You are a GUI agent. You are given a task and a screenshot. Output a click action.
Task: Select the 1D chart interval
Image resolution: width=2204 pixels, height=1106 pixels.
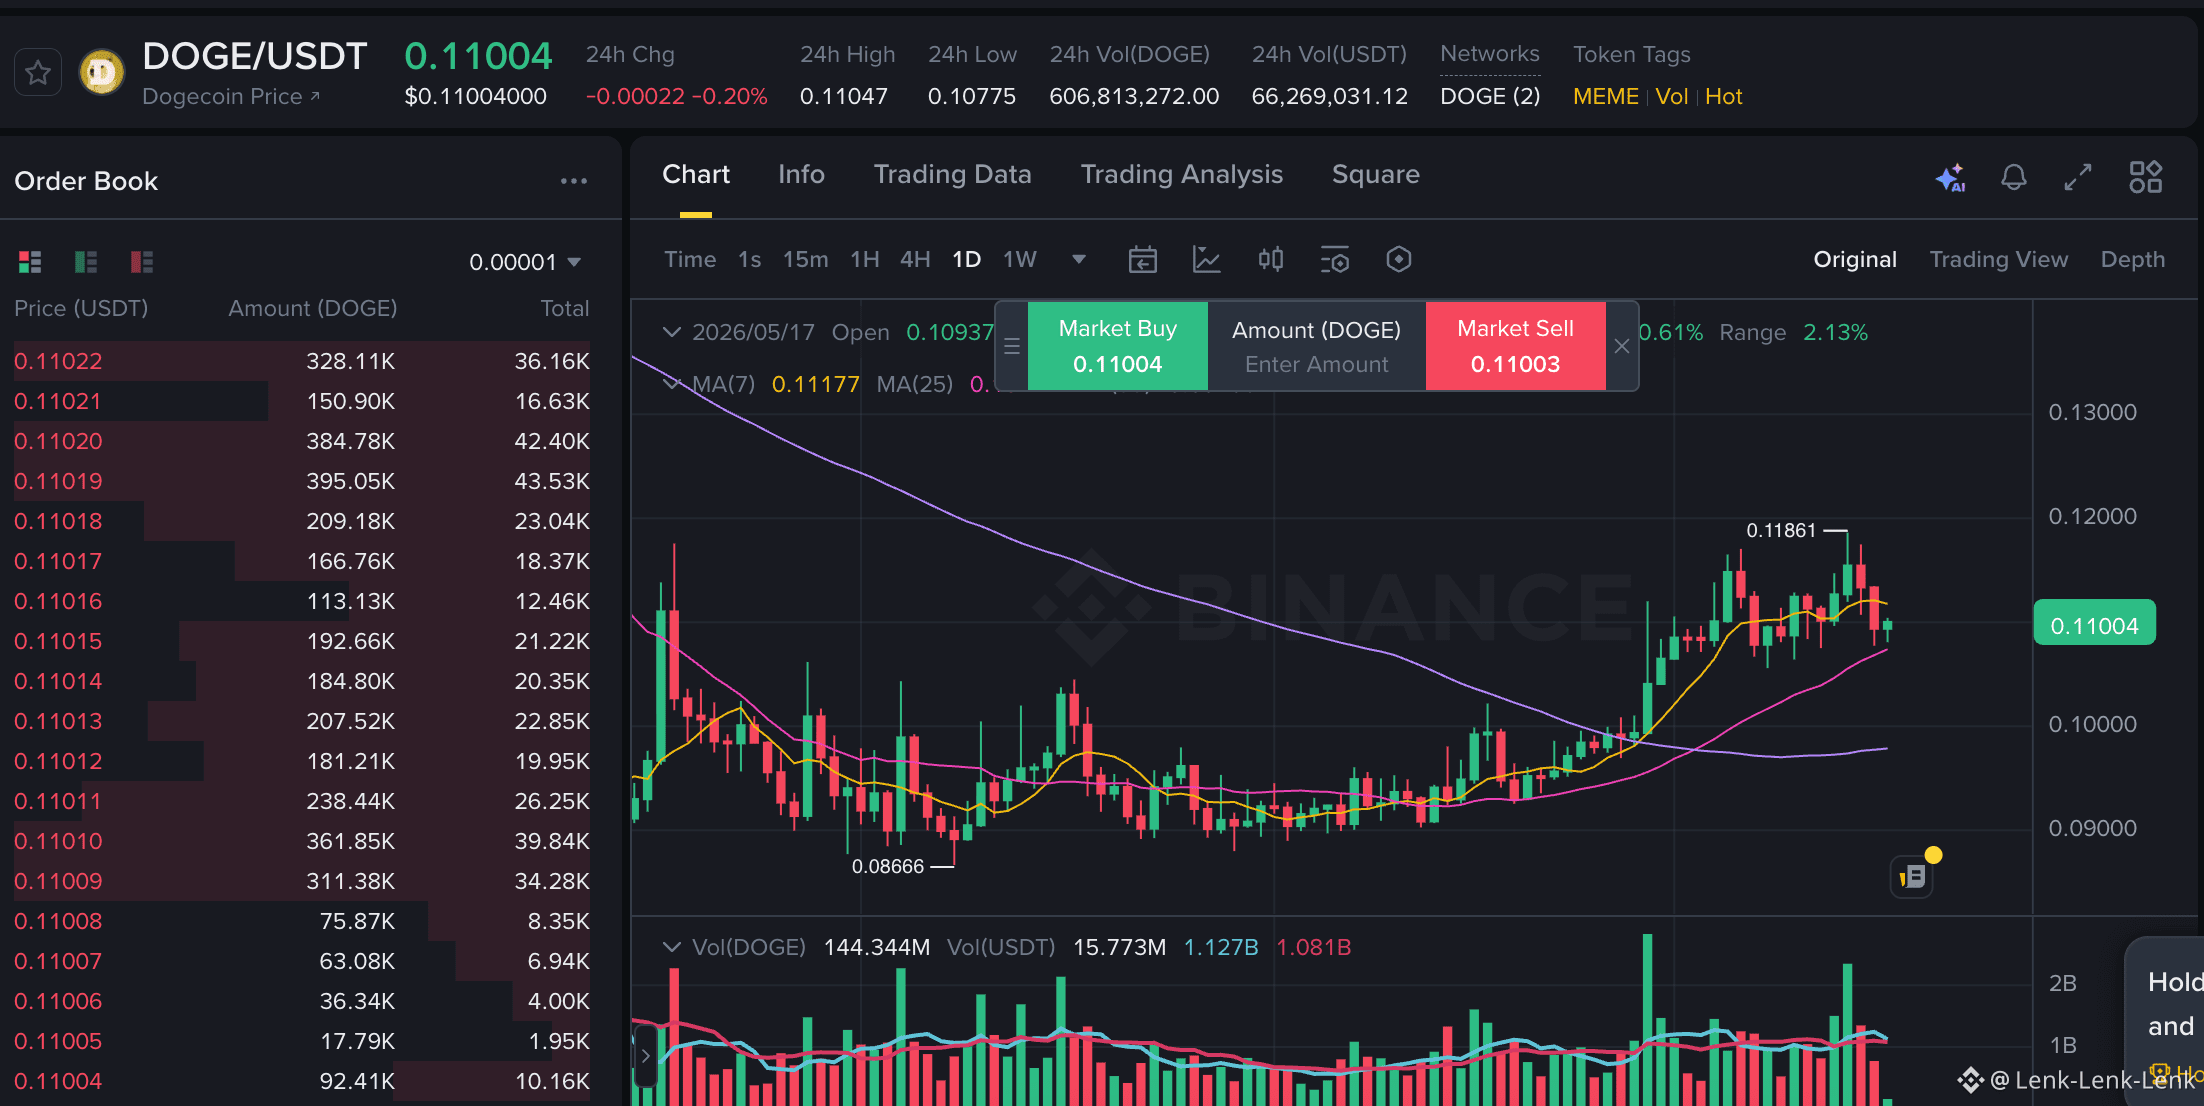pos(966,260)
